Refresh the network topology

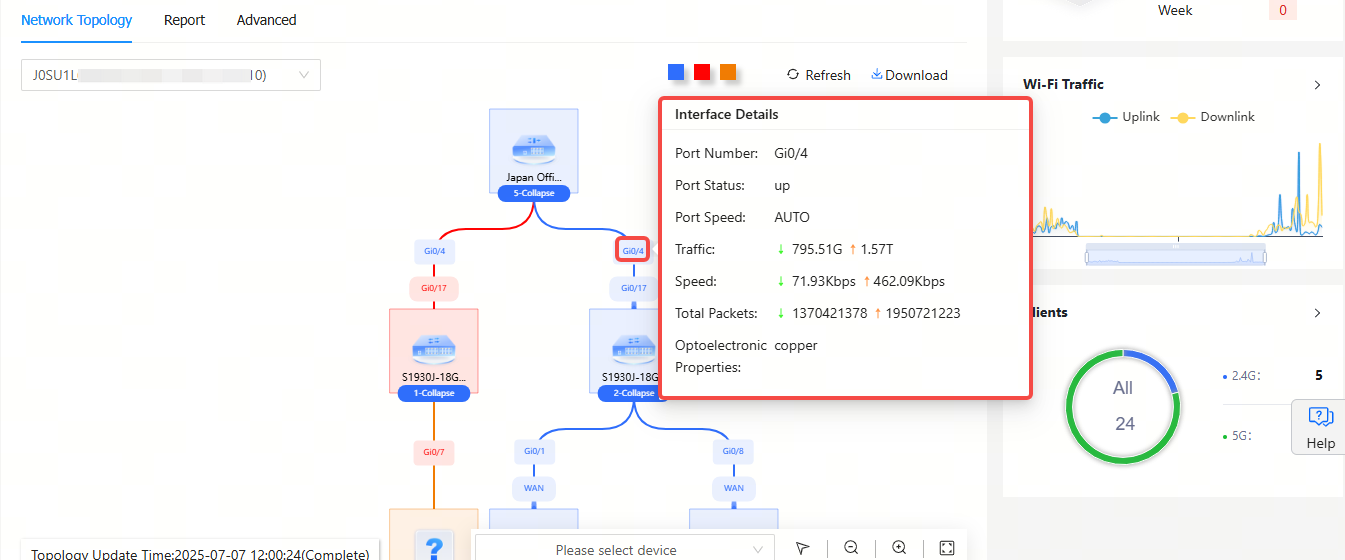[x=818, y=75]
